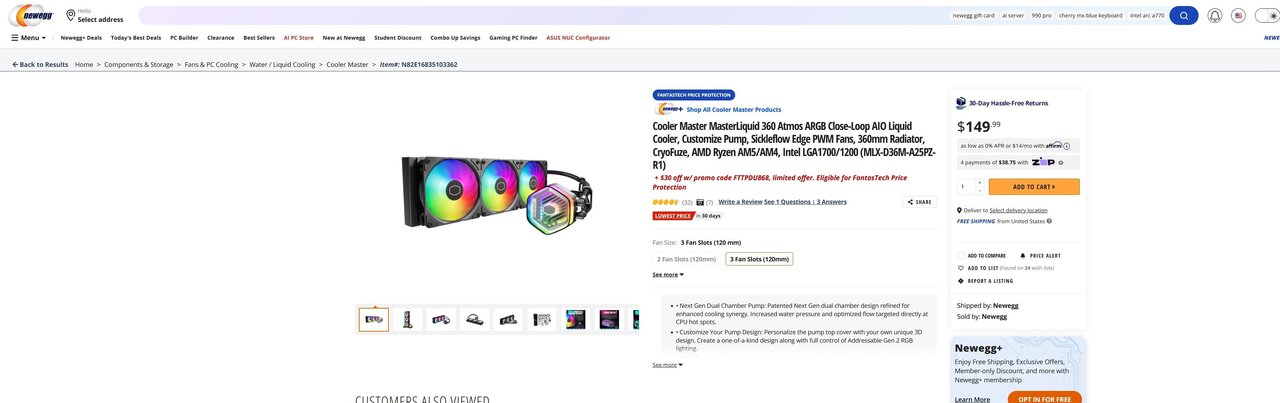Image resolution: width=1280 pixels, height=403 pixels.
Task: Open the hamburger Menu dropdown
Action: 28,38
